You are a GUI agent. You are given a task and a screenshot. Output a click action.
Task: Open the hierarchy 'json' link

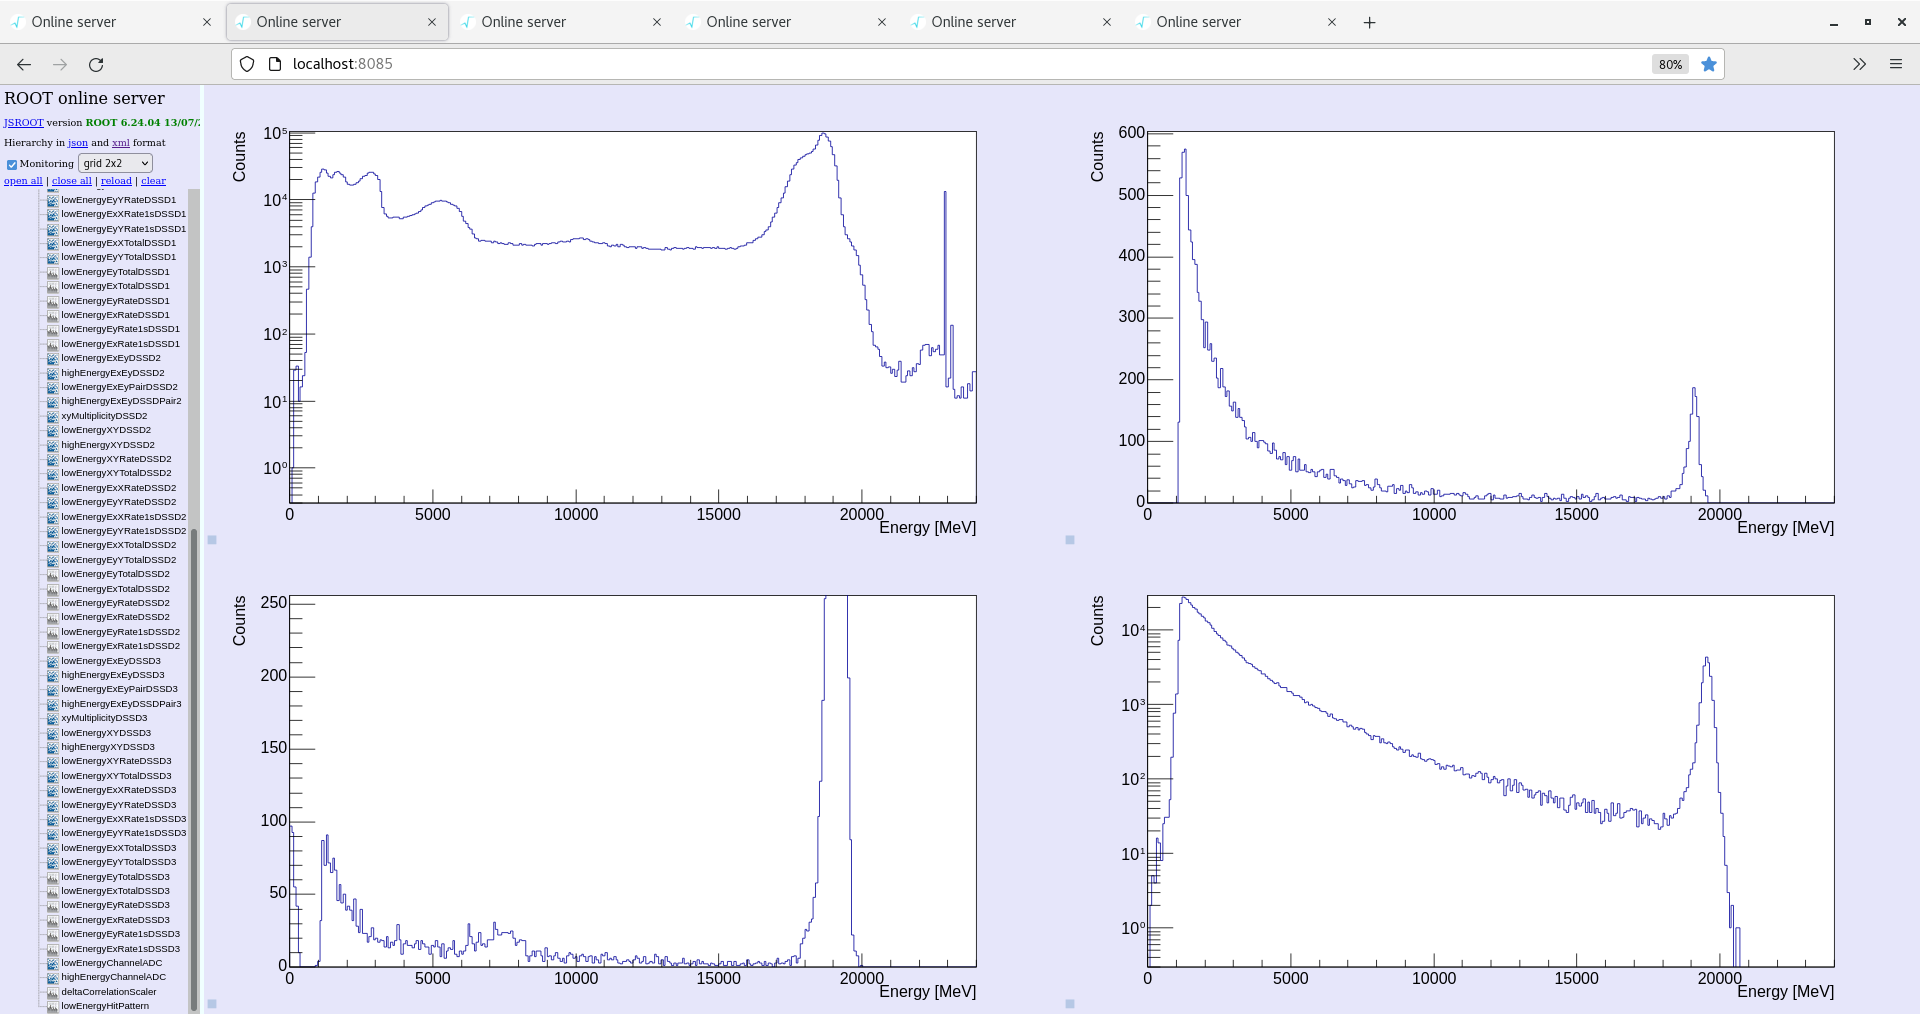77,143
